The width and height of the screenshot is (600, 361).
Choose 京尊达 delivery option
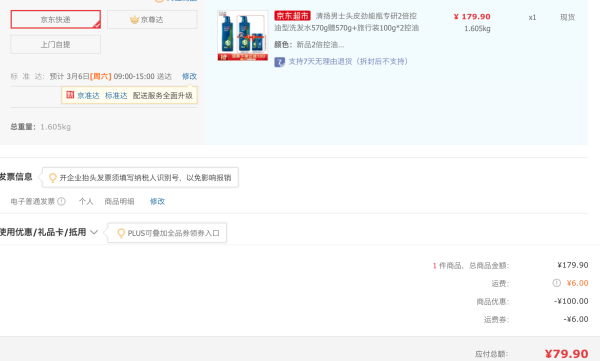[x=152, y=20]
